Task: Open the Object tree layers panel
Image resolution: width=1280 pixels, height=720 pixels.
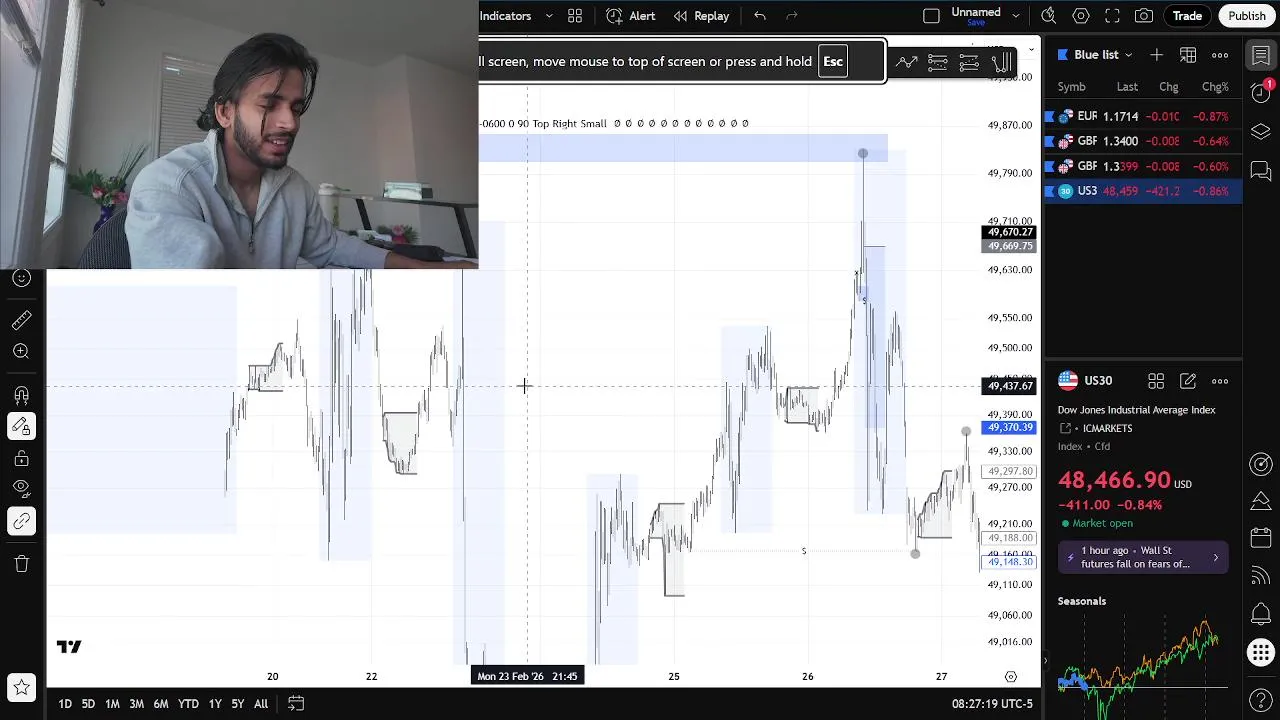Action: coord(1261,132)
